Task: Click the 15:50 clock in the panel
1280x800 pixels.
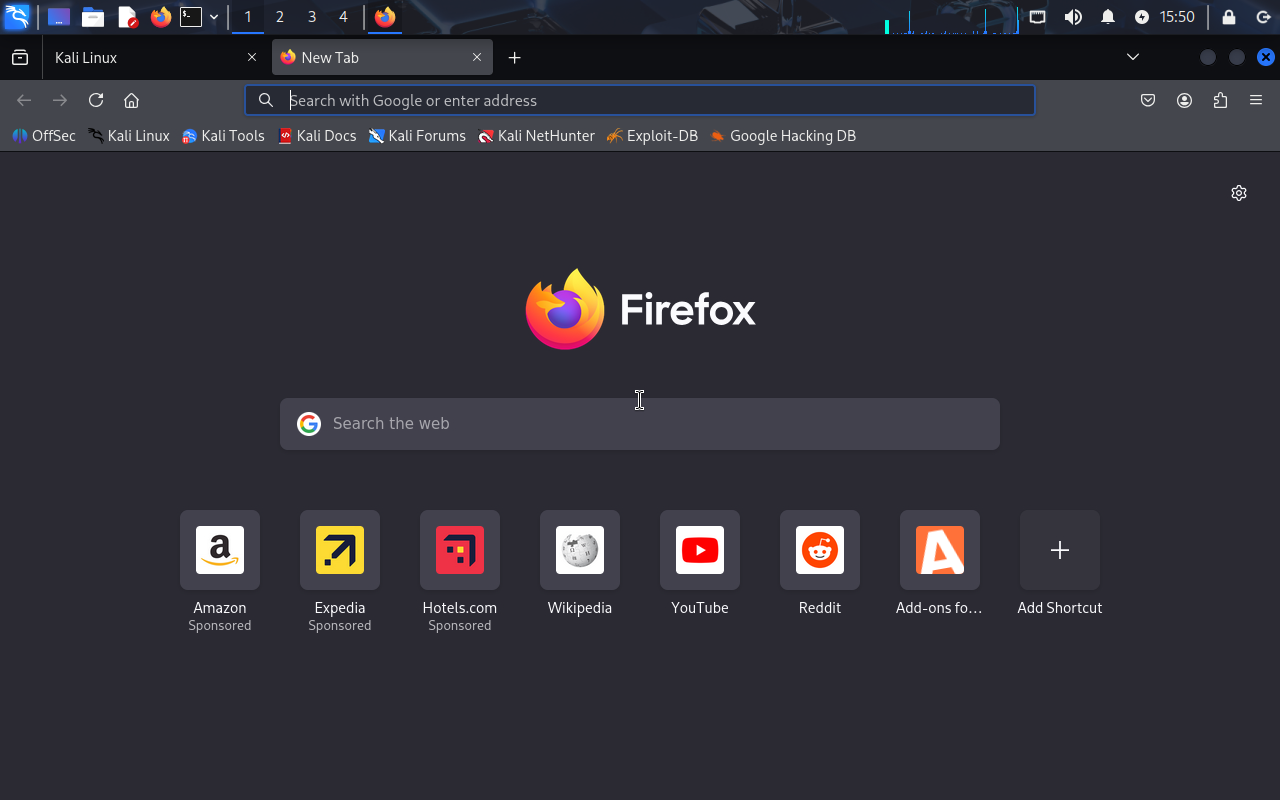Action: tap(1177, 17)
